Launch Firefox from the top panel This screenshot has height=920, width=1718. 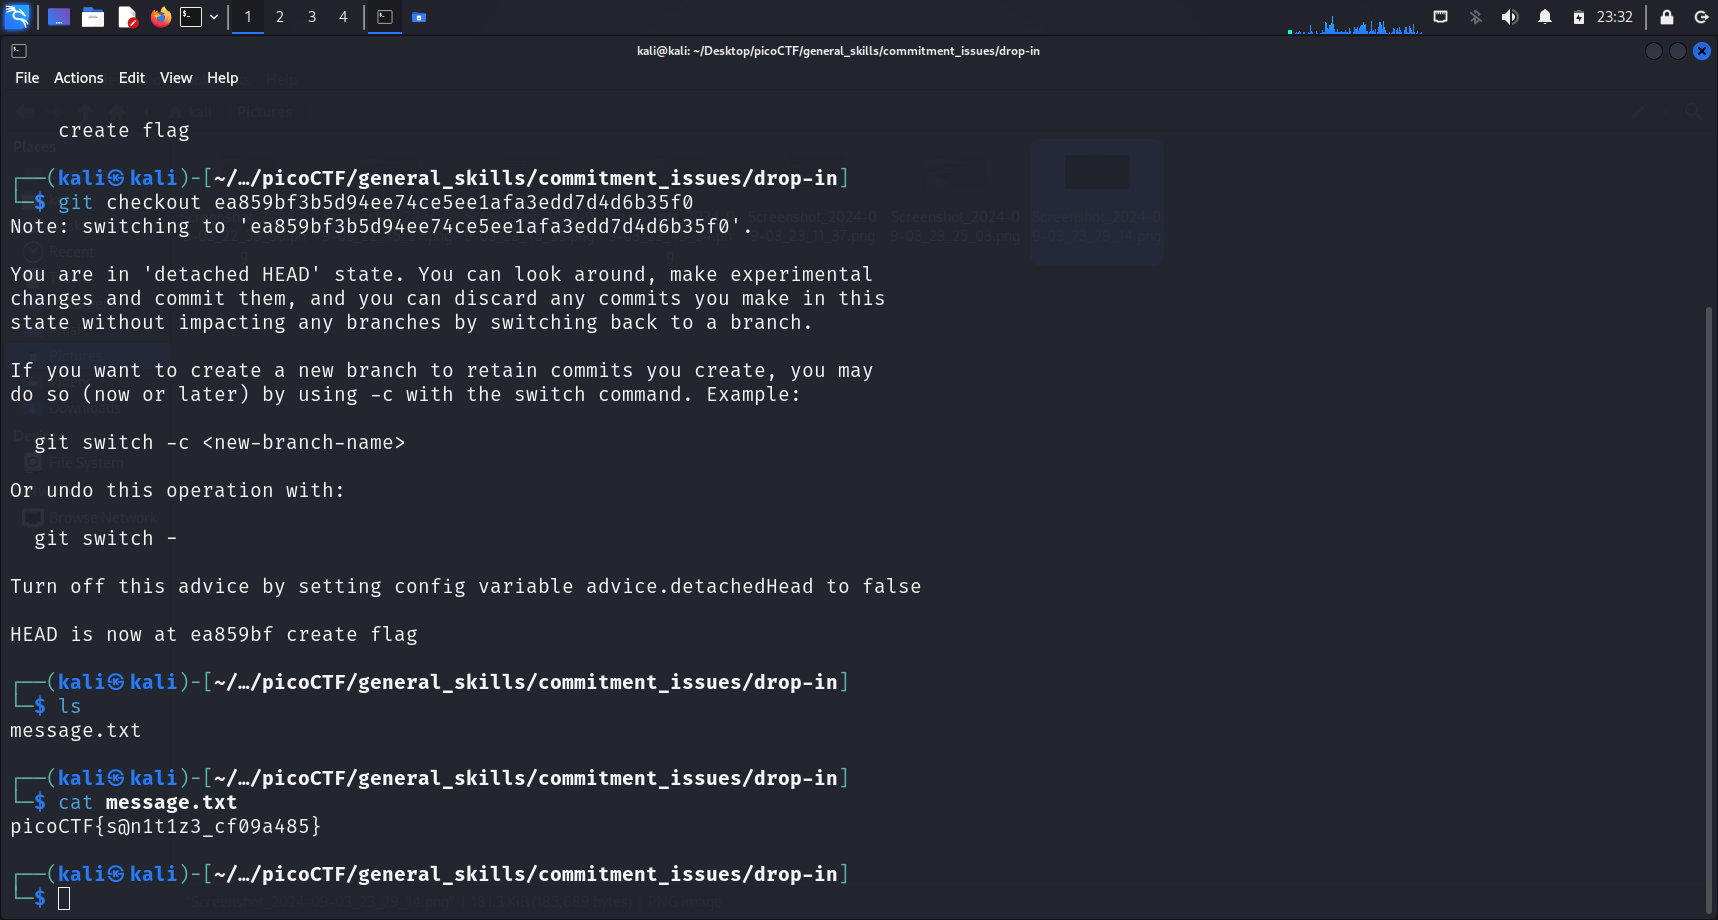coord(160,17)
